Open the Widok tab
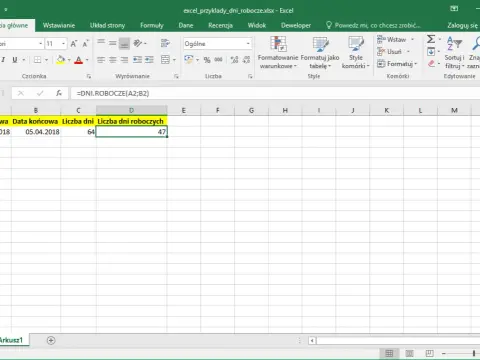Screen dimensions: 480x360 click(257, 25)
